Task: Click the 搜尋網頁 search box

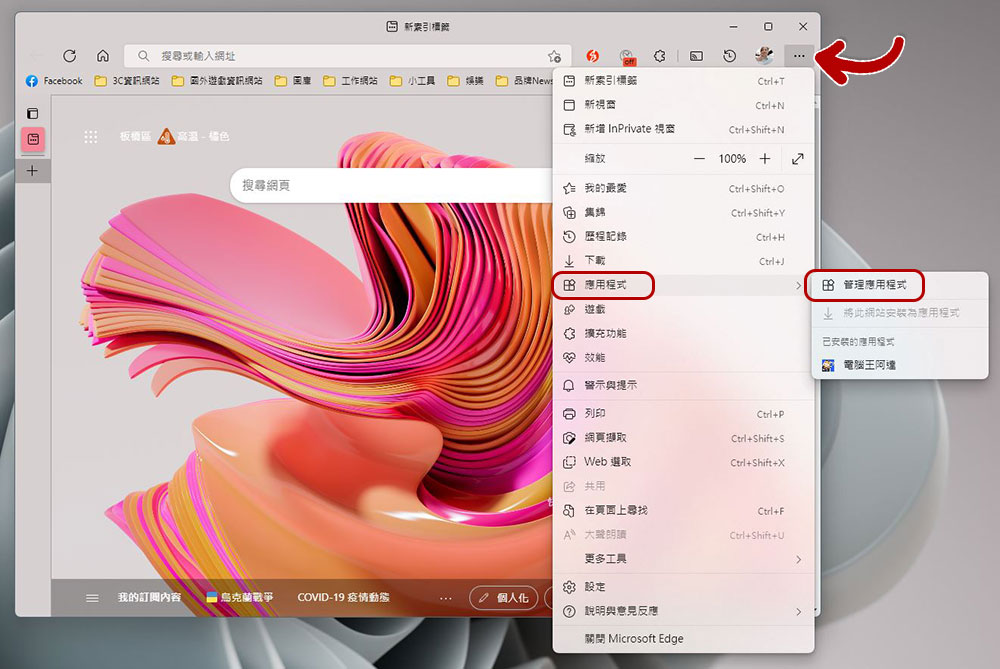Action: coord(390,185)
